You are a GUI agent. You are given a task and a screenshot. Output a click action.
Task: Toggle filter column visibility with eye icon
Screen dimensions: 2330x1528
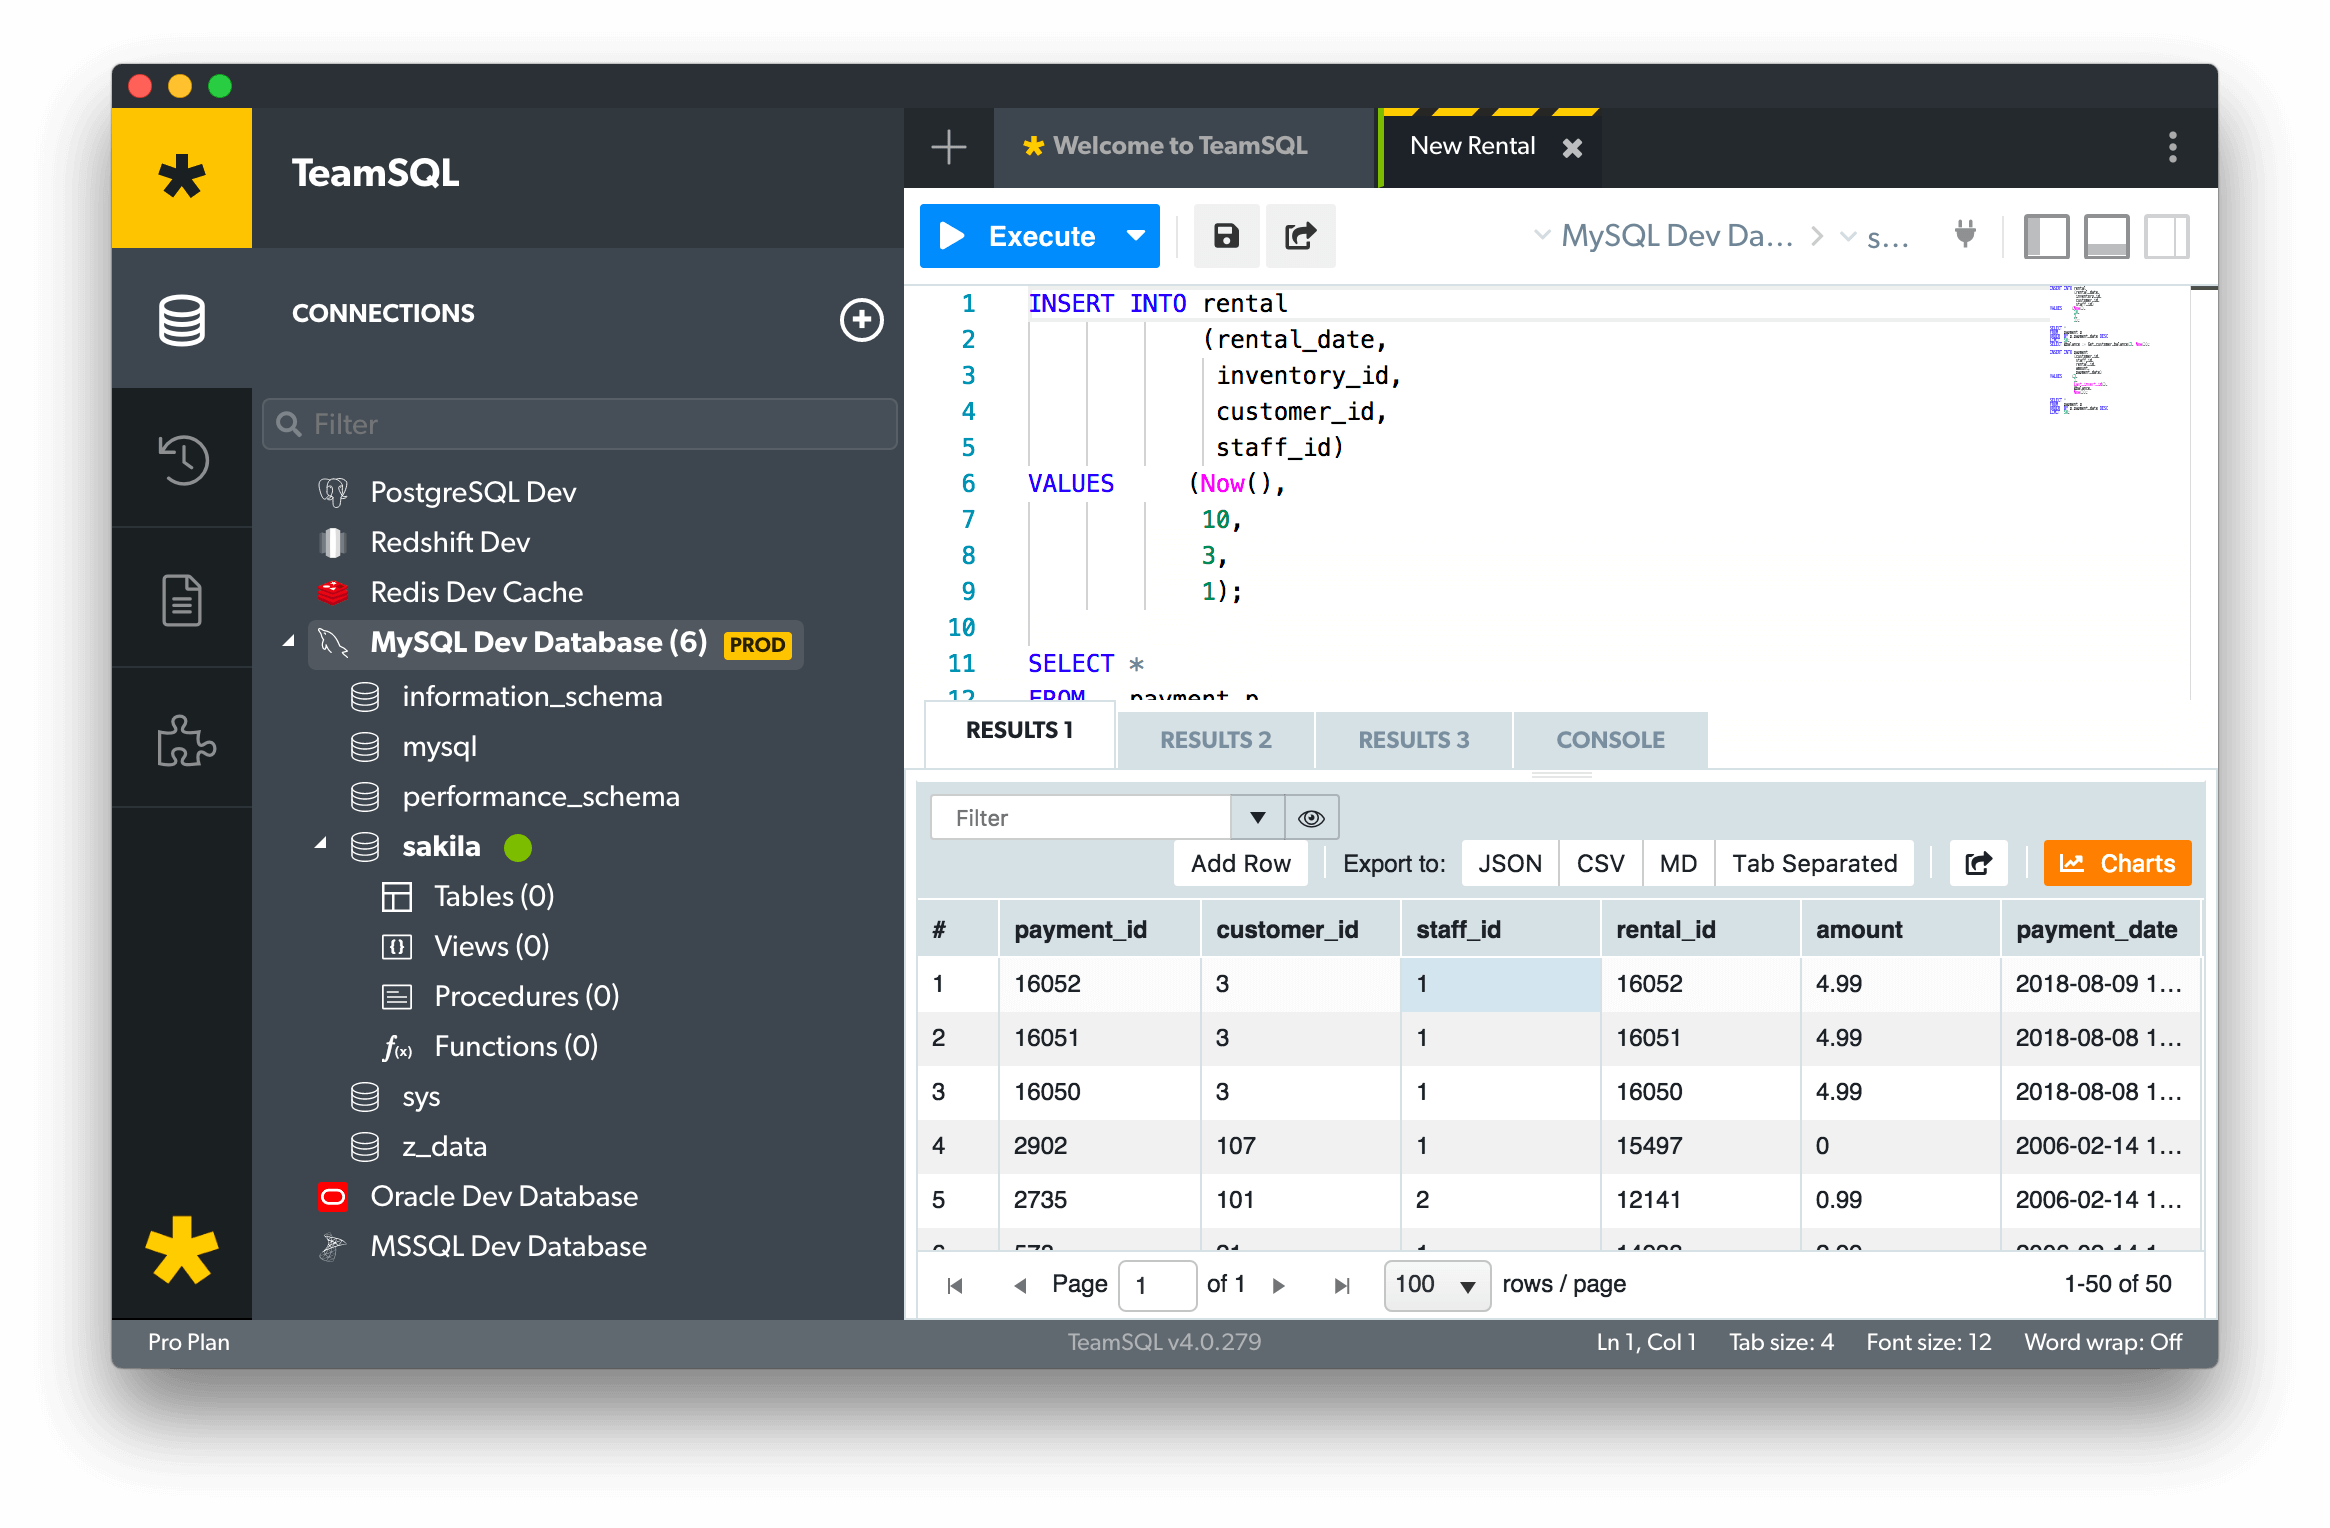[x=1311, y=817]
